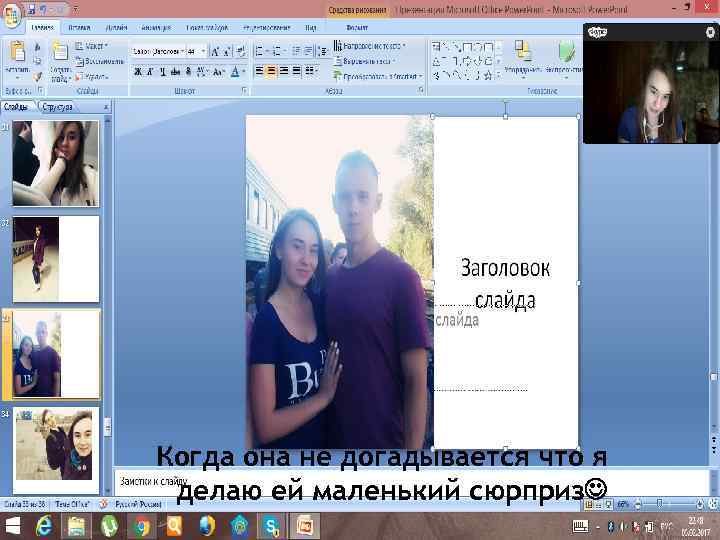
Task: Open the Paragraph dialog launcher
Action: point(421,91)
